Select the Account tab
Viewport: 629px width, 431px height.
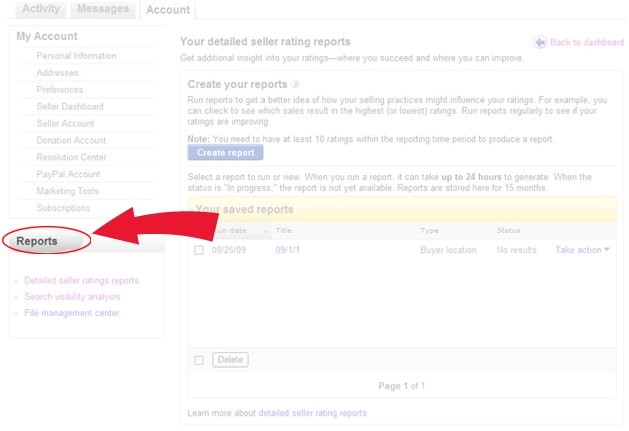pyautogui.click(x=168, y=10)
